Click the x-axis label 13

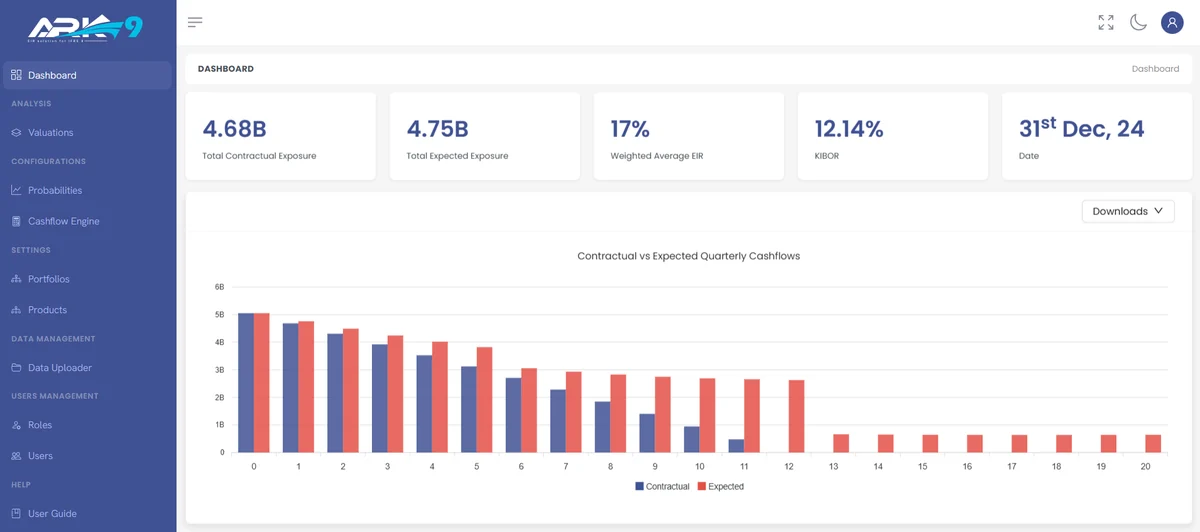click(833, 467)
